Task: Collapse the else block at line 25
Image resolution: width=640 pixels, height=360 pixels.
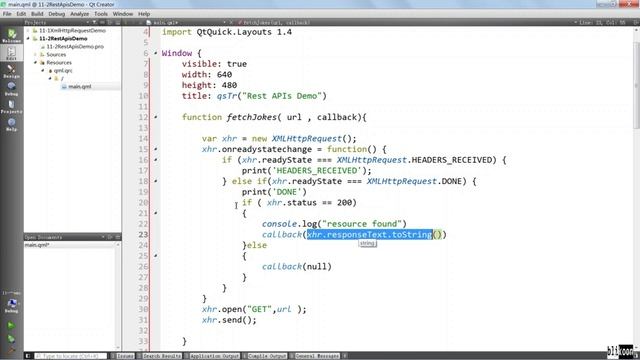Action: pyautogui.click(x=156, y=256)
